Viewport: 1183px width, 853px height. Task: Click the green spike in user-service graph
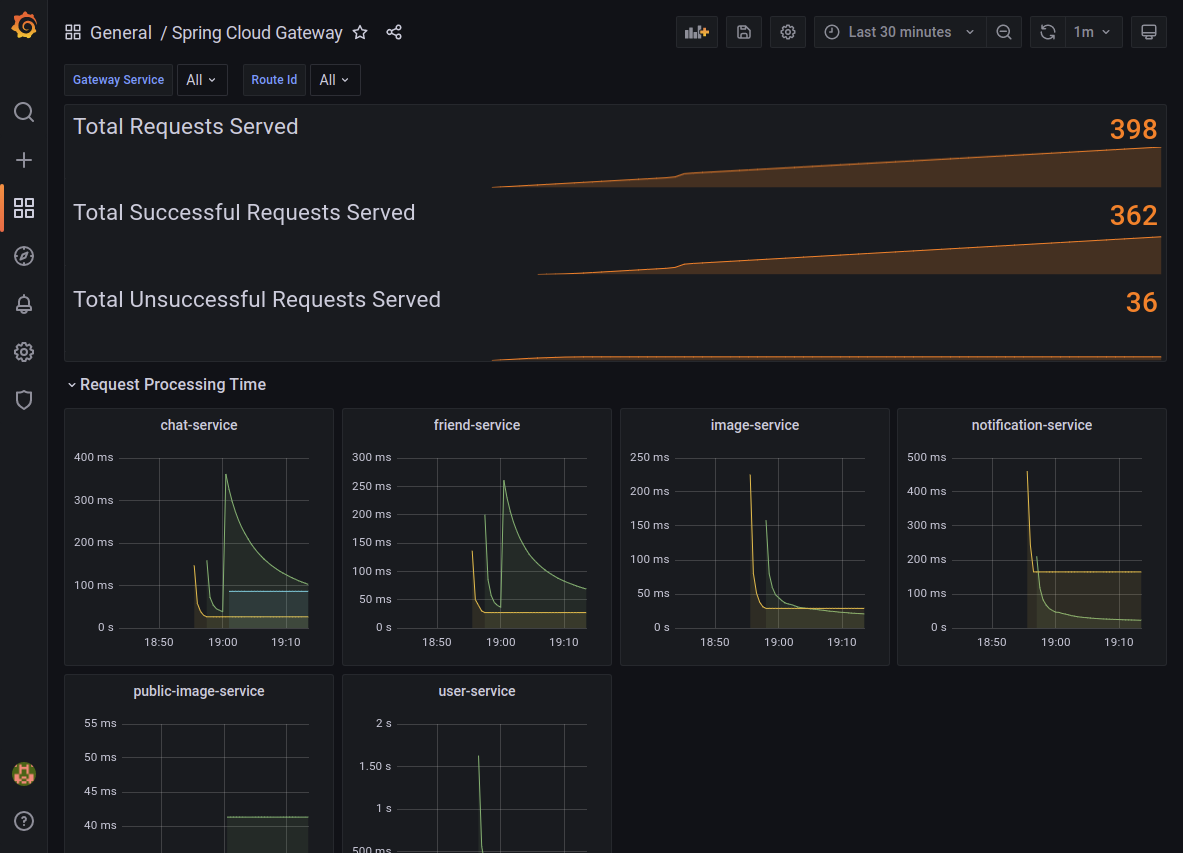[x=478, y=758]
